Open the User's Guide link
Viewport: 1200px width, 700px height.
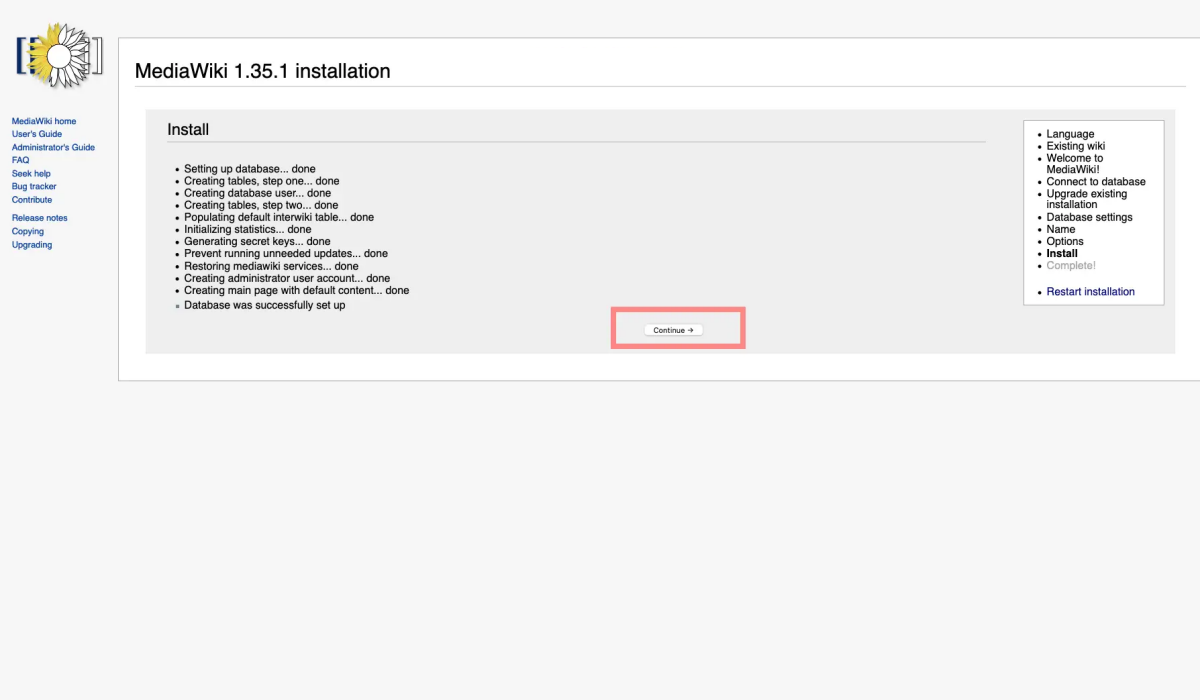[37, 134]
